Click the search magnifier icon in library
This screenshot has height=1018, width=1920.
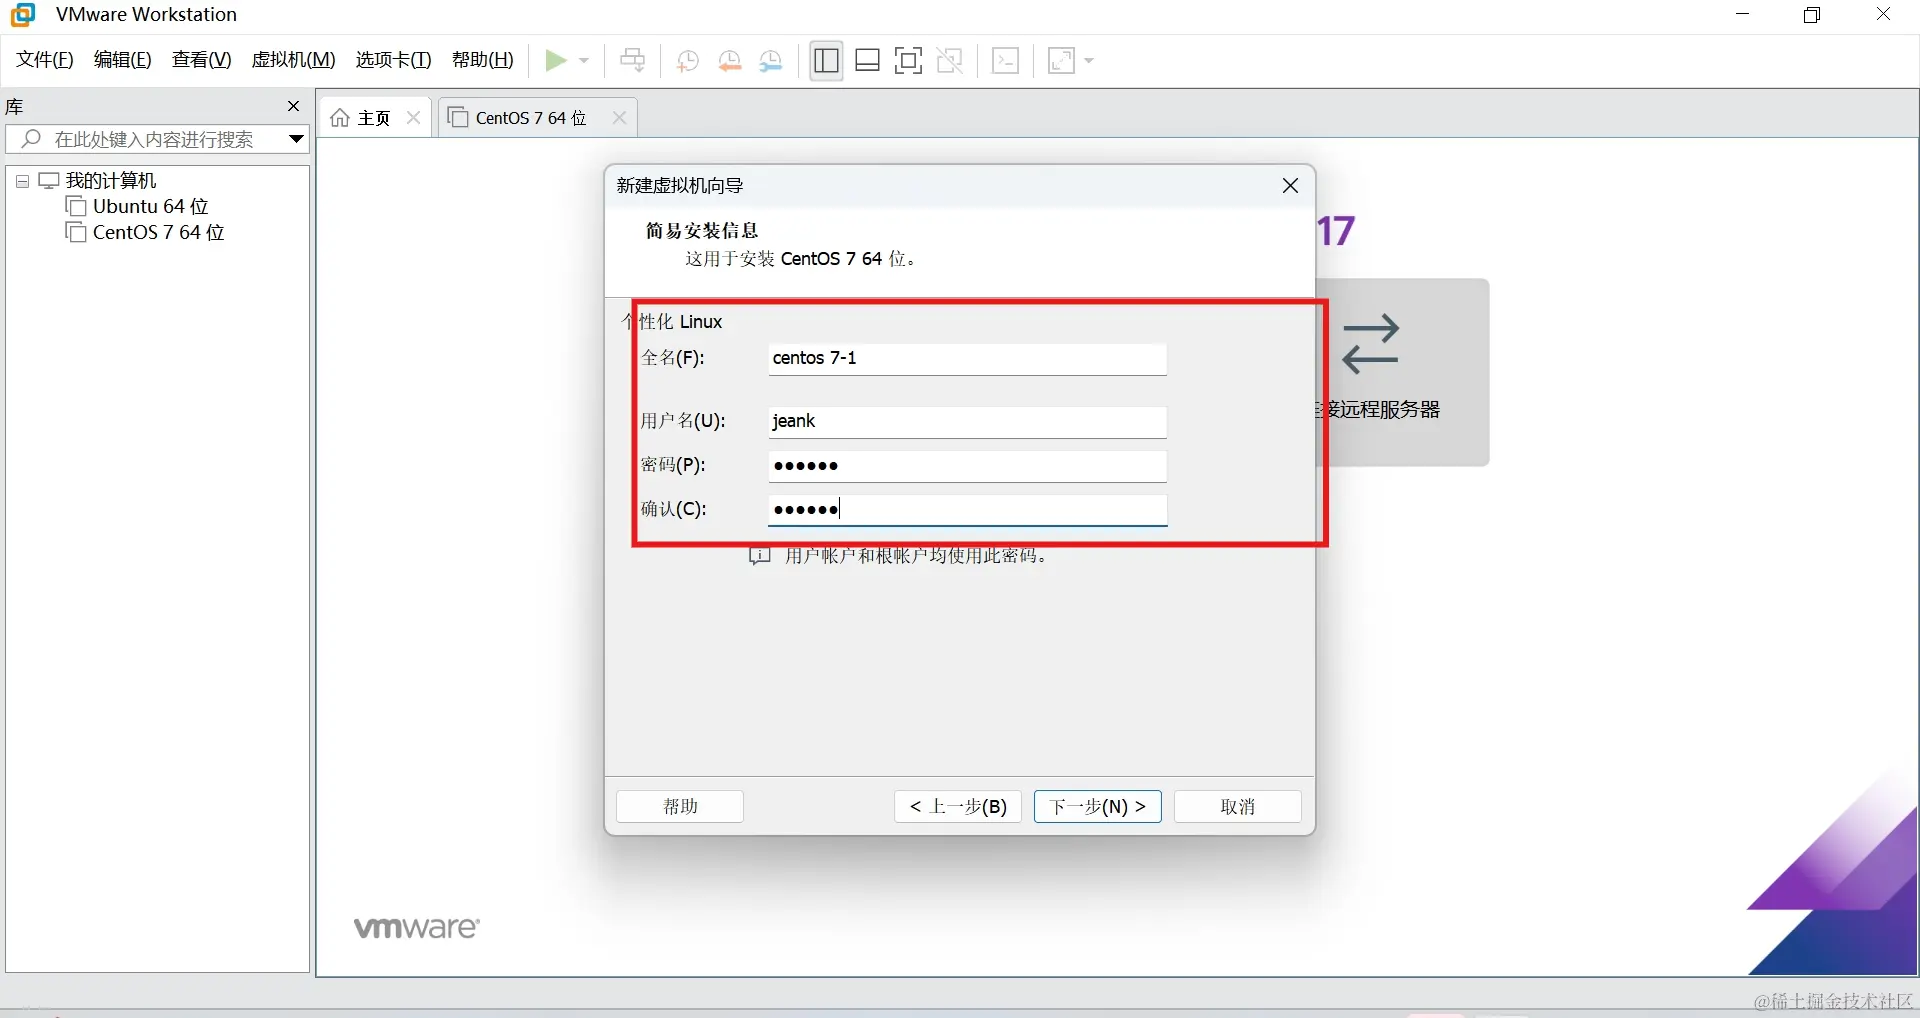pos(31,139)
